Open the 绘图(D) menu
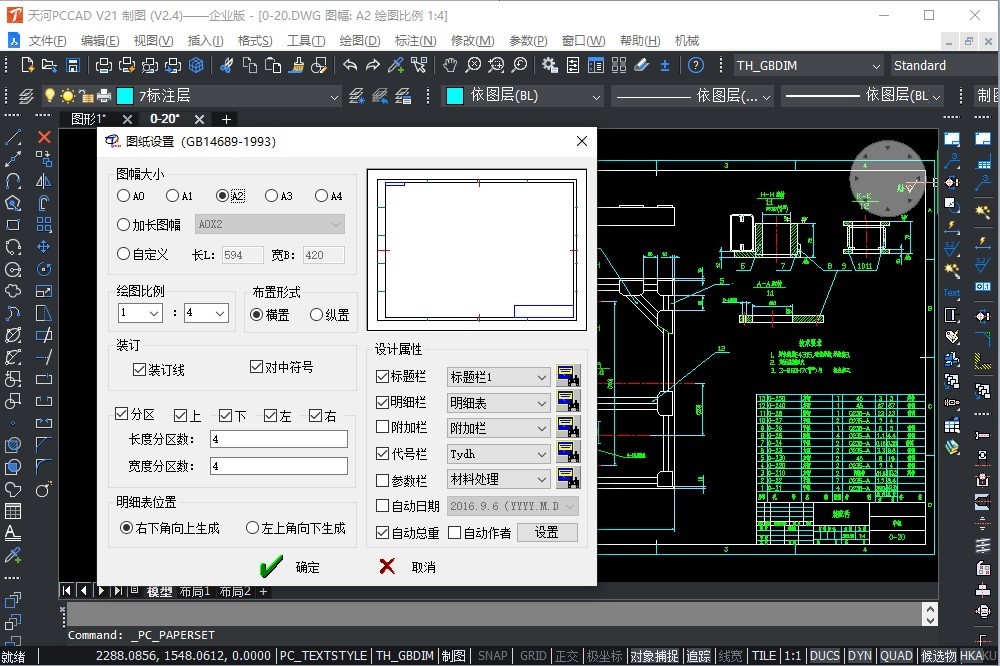This screenshot has height=666, width=1000. point(360,41)
